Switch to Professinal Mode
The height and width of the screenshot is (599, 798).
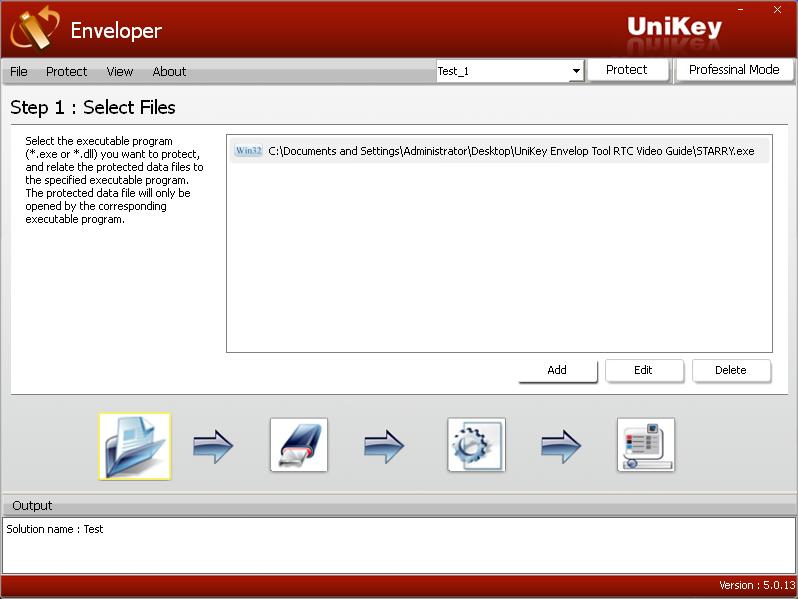(x=734, y=70)
